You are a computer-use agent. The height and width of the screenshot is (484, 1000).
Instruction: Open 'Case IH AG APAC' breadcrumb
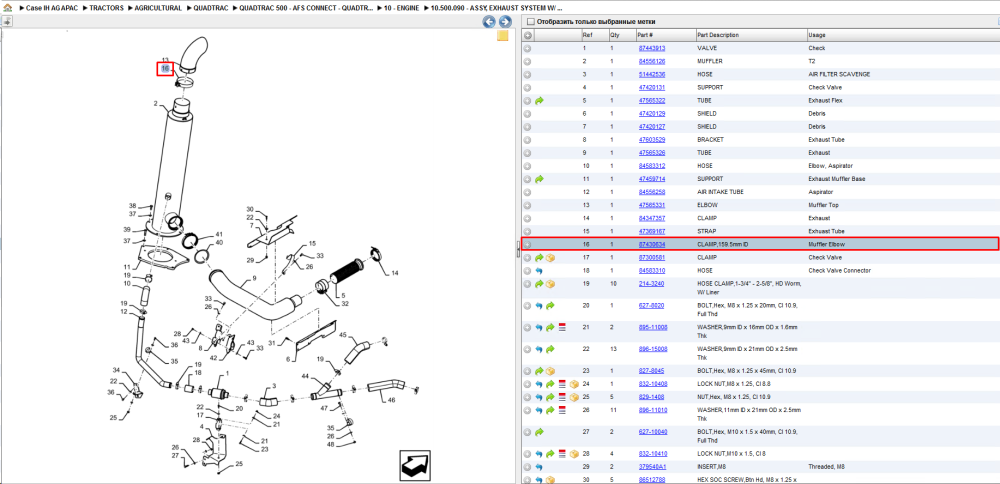click(x=54, y=8)
